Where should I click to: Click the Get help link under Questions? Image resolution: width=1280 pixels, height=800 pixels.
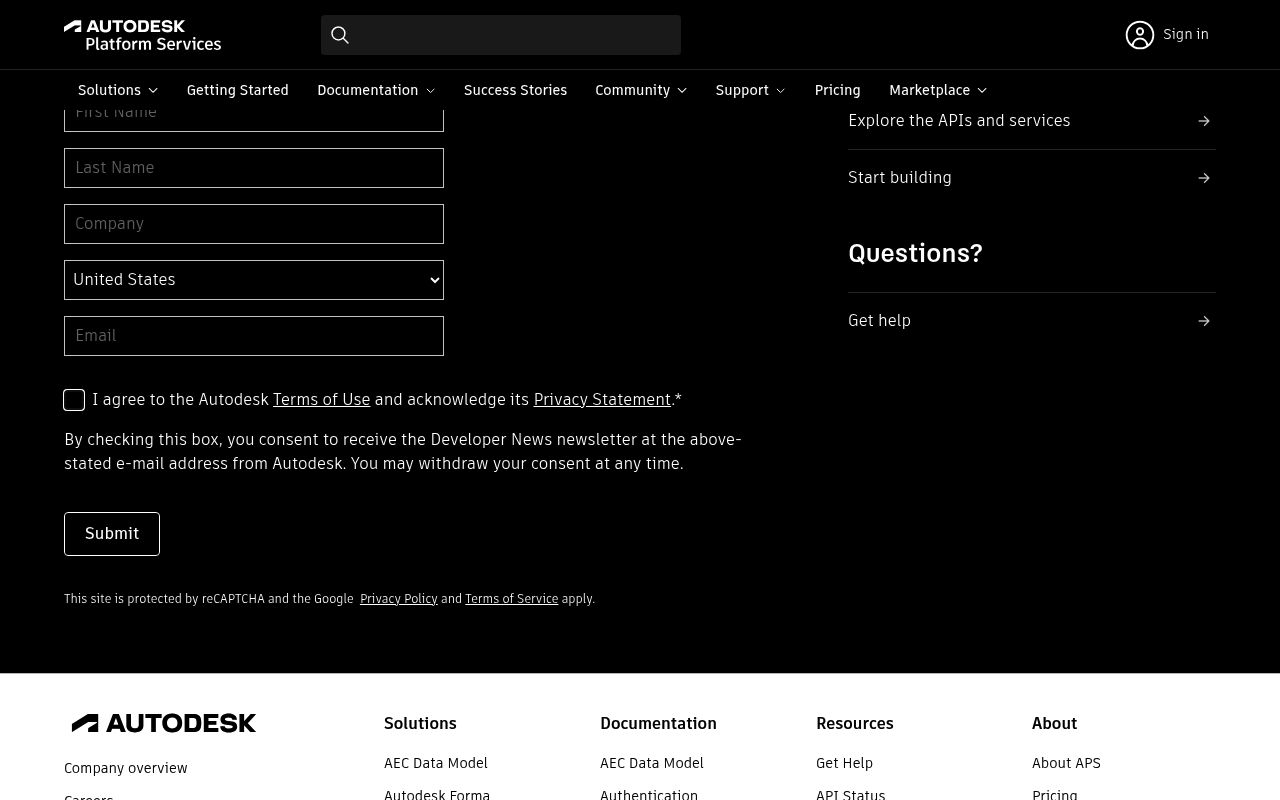879,321
